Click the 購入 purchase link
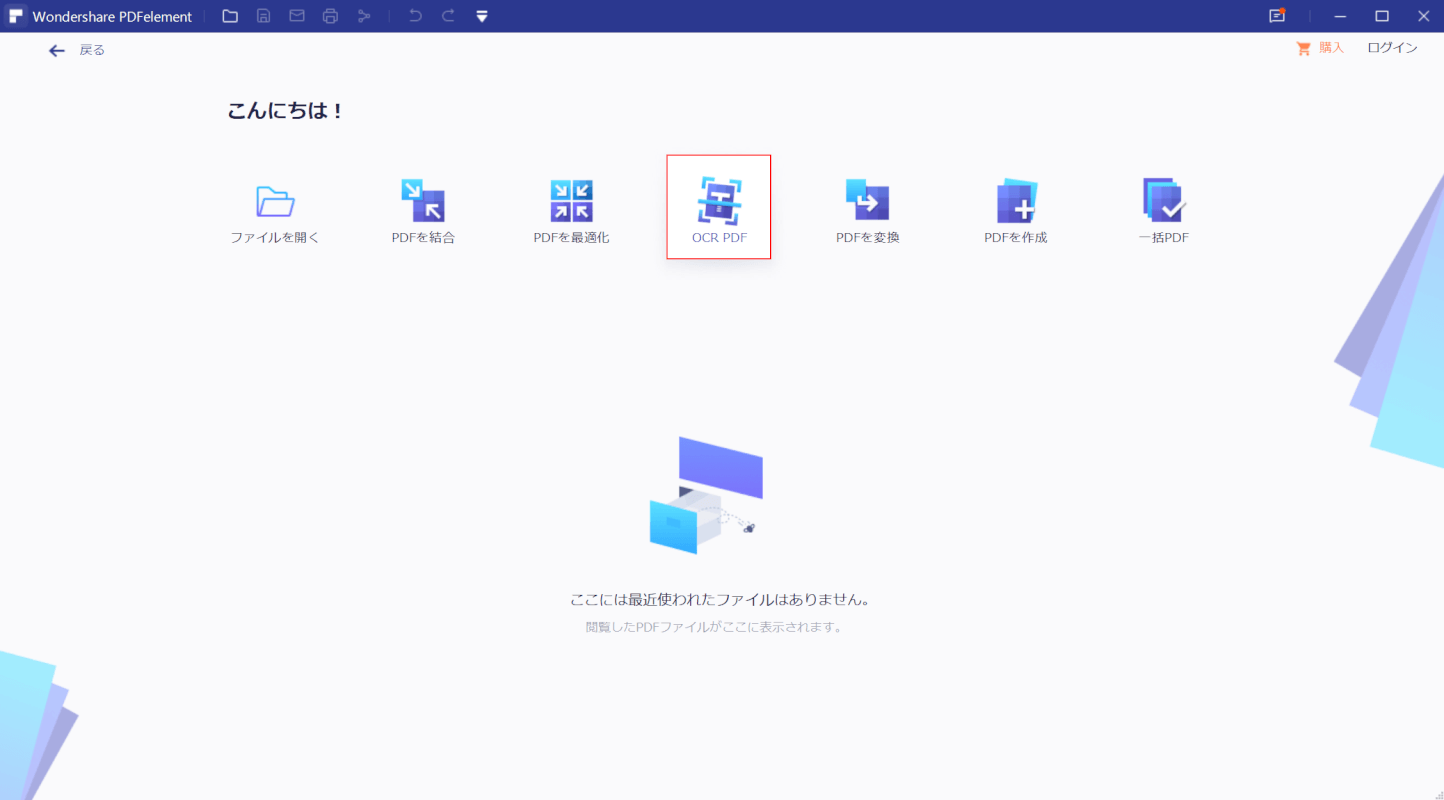The width and height of the screenshot is (1444, 800). 1320,48
